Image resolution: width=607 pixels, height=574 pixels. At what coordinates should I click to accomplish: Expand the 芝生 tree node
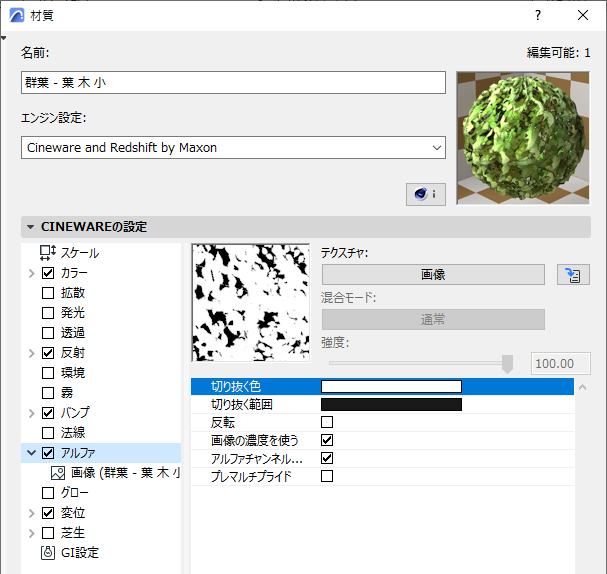[x=31, y=533]
